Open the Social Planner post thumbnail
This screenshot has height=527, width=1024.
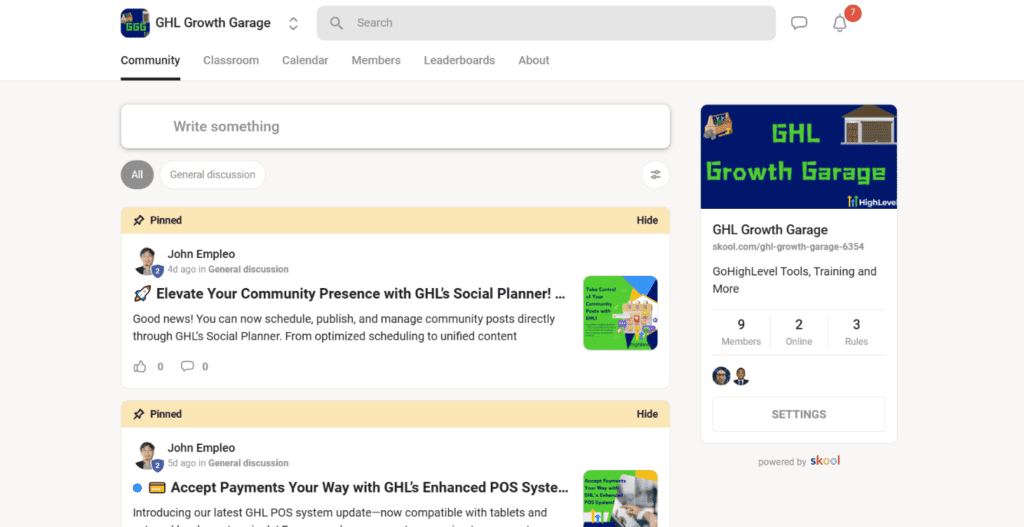pyautogui.click(x=620, y=313)
